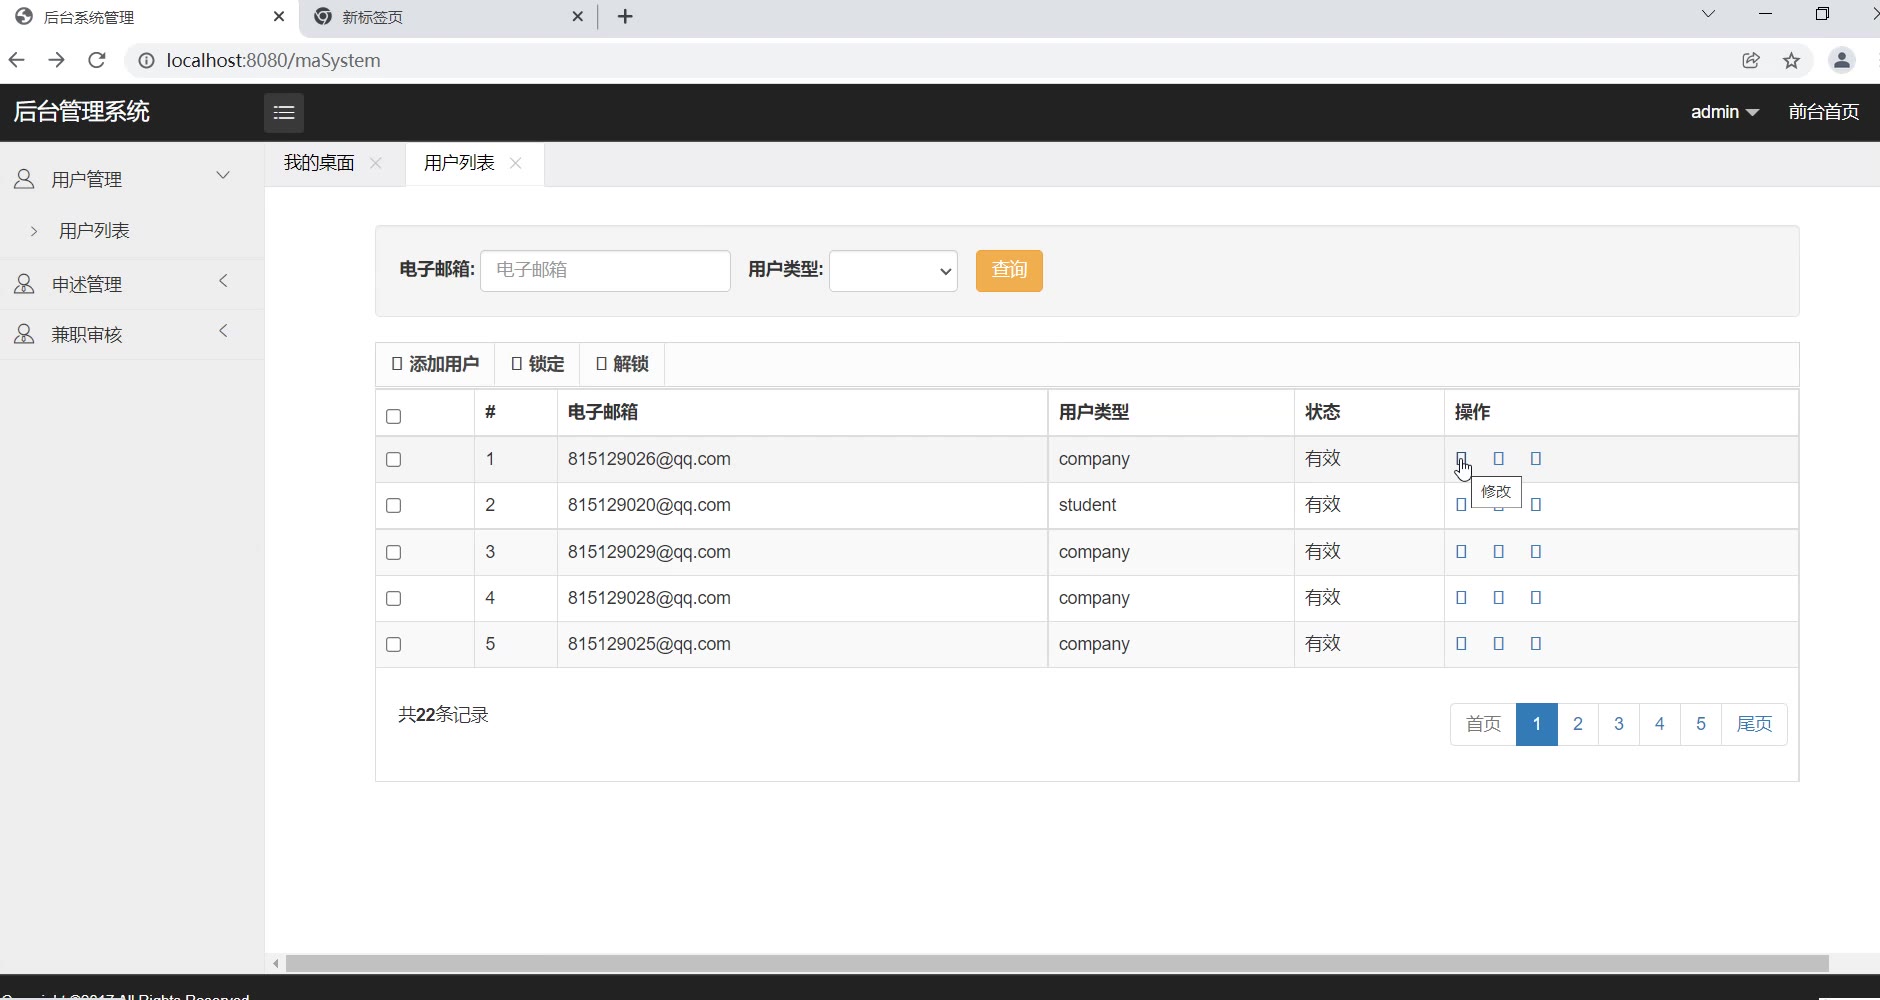The height and width of the screenshot is (1000, 1880).
Task: Jump to 首页 first page in pagination
Action: (x=1484, y=724)
